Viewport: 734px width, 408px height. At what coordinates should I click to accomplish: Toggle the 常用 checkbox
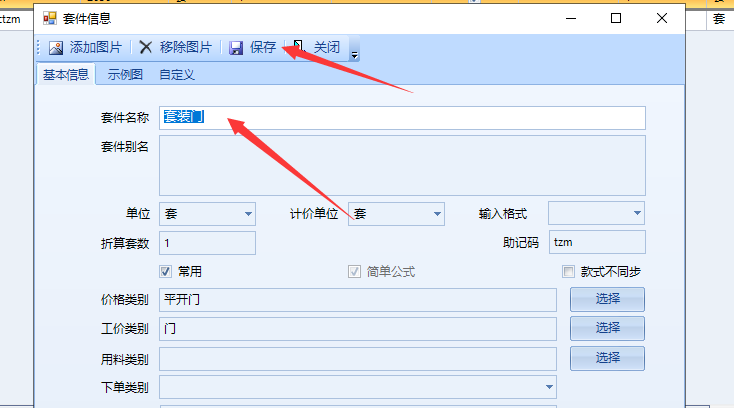tap(166, 272)
